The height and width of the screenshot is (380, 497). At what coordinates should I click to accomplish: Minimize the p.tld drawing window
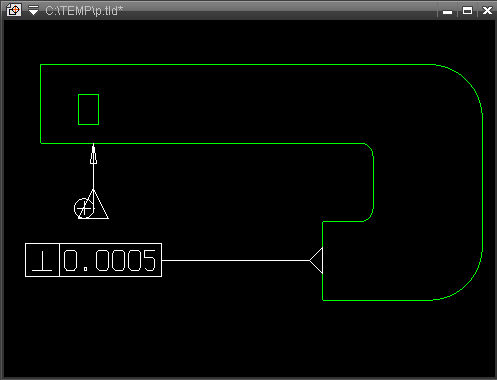click(x=447, y=11)
